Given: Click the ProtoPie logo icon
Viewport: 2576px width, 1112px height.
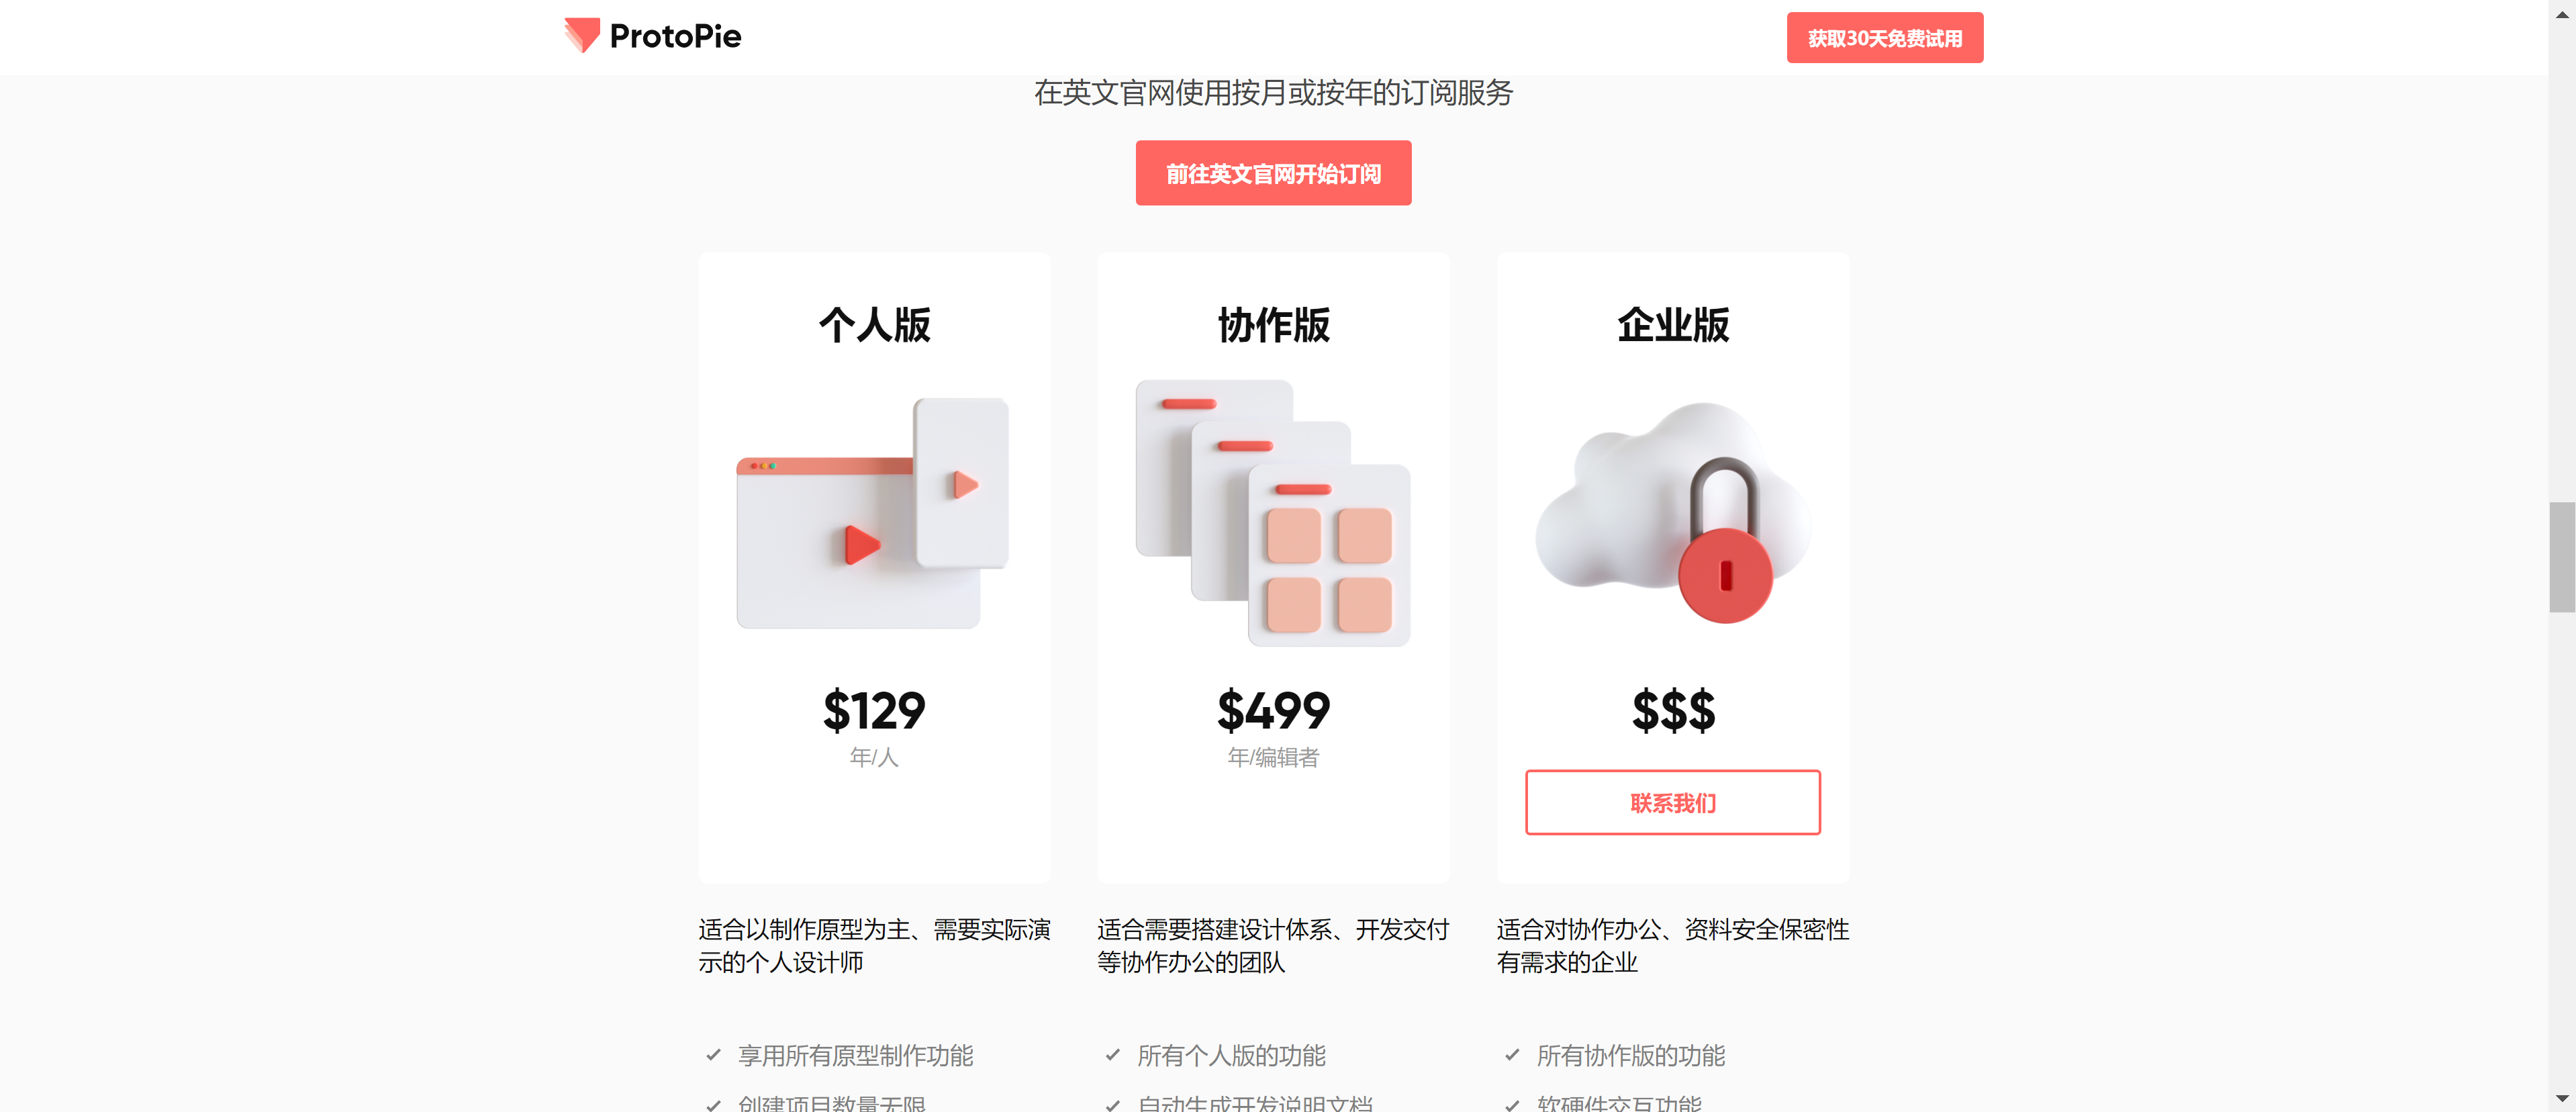Looking at the screenshot, I should tap(581, 36).
